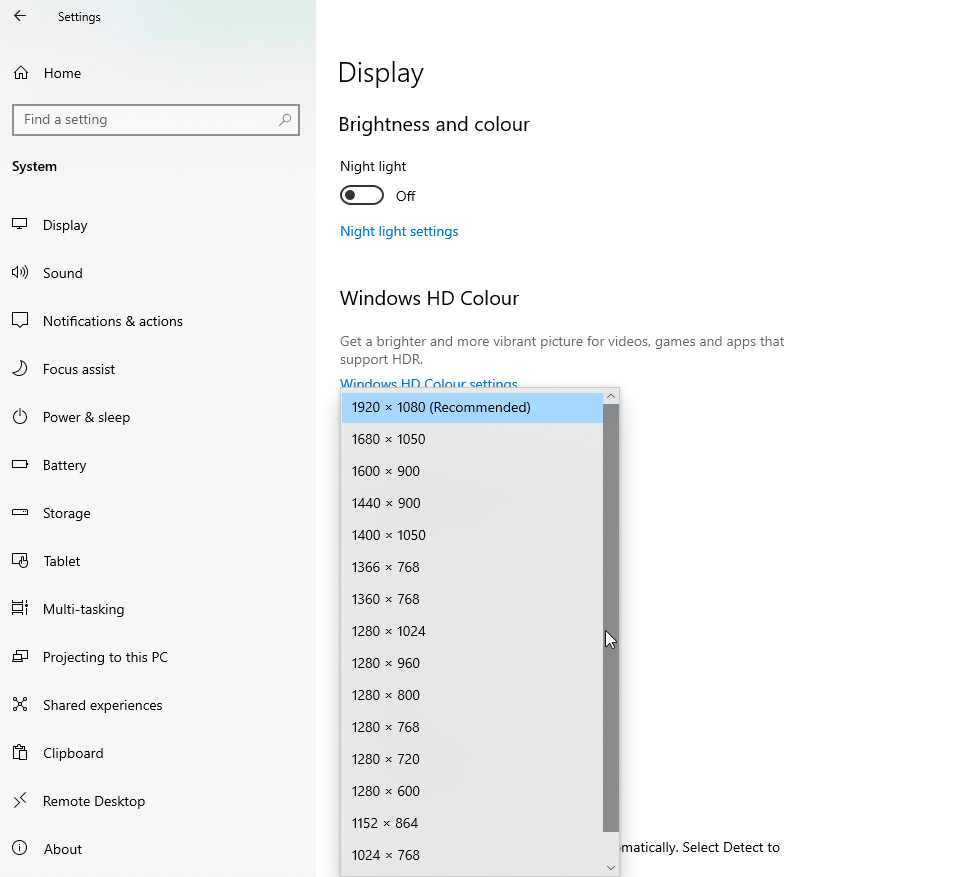Click the Focus assist moon icon
Screen dimensions: 954x877
click(x=20, y=368)
